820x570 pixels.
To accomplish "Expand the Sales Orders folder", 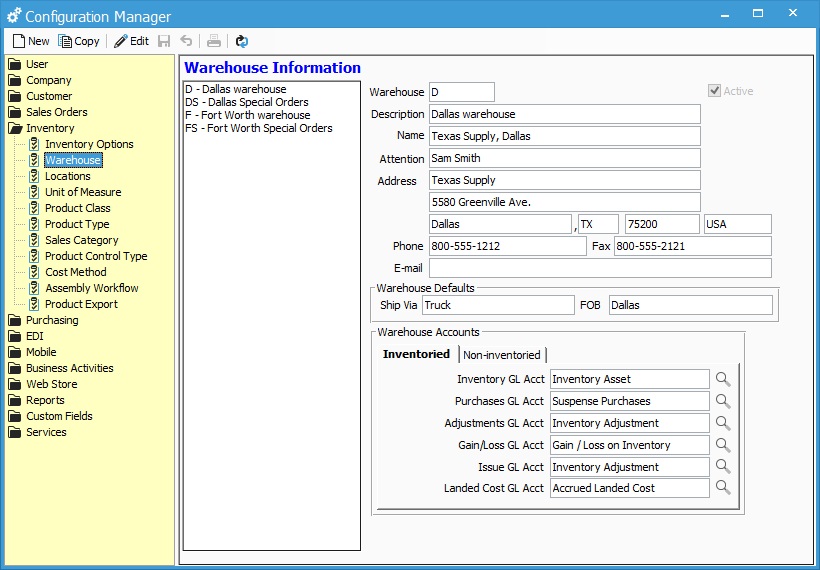I will pyautogui.click(x=15, y=112).
